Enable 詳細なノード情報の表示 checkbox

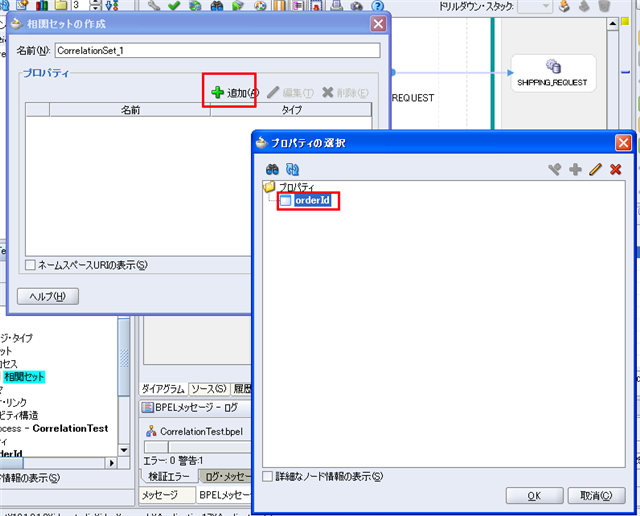[267, 477]
